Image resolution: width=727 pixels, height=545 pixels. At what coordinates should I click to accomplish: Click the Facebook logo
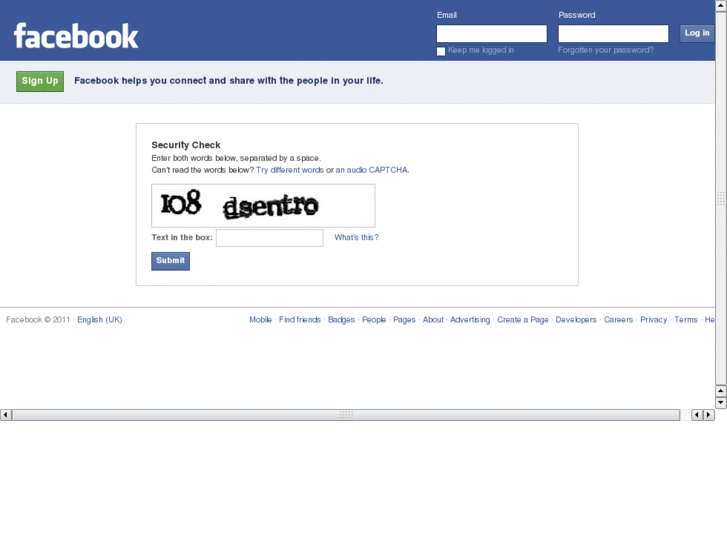76,36
